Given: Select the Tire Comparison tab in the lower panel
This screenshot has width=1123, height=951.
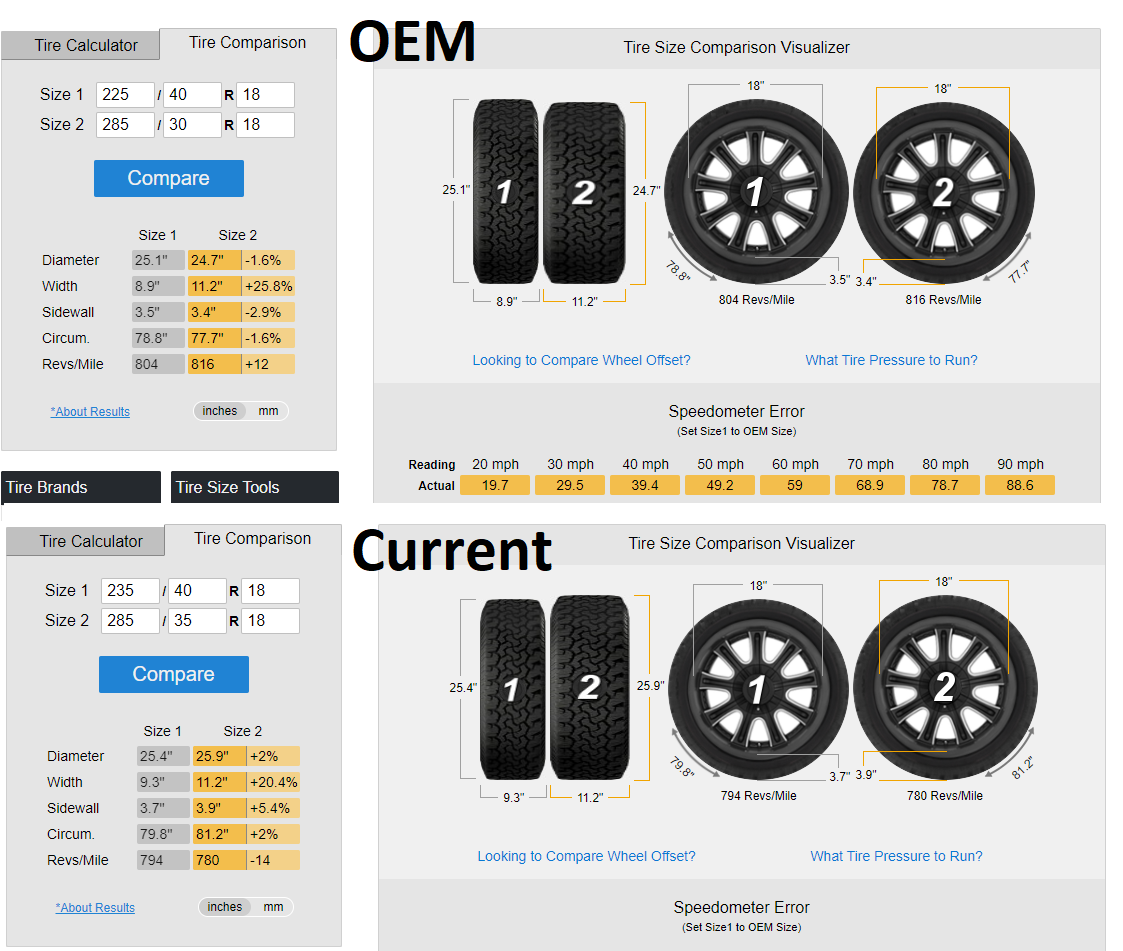Looking at the screenshot, I should pyautogui.click(x=253, y=538).
